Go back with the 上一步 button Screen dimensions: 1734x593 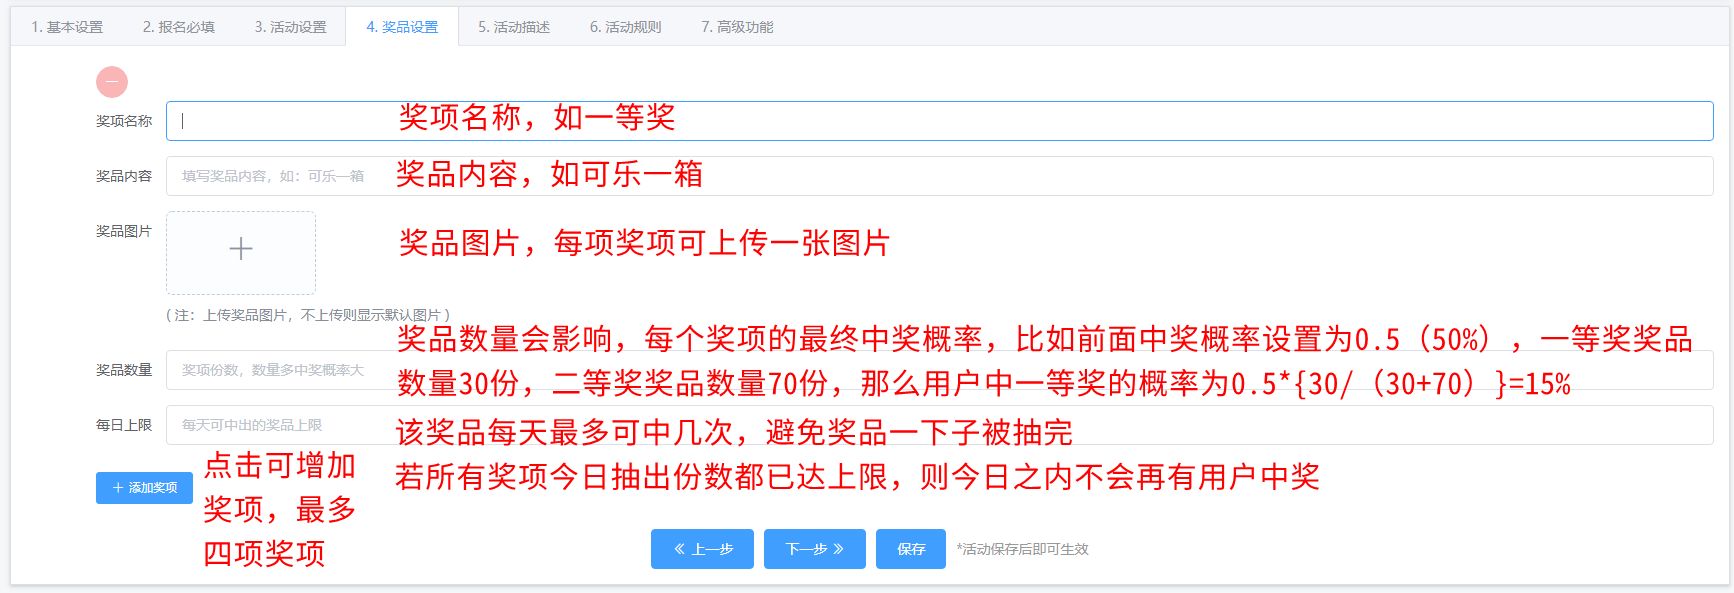coord(702,549)
